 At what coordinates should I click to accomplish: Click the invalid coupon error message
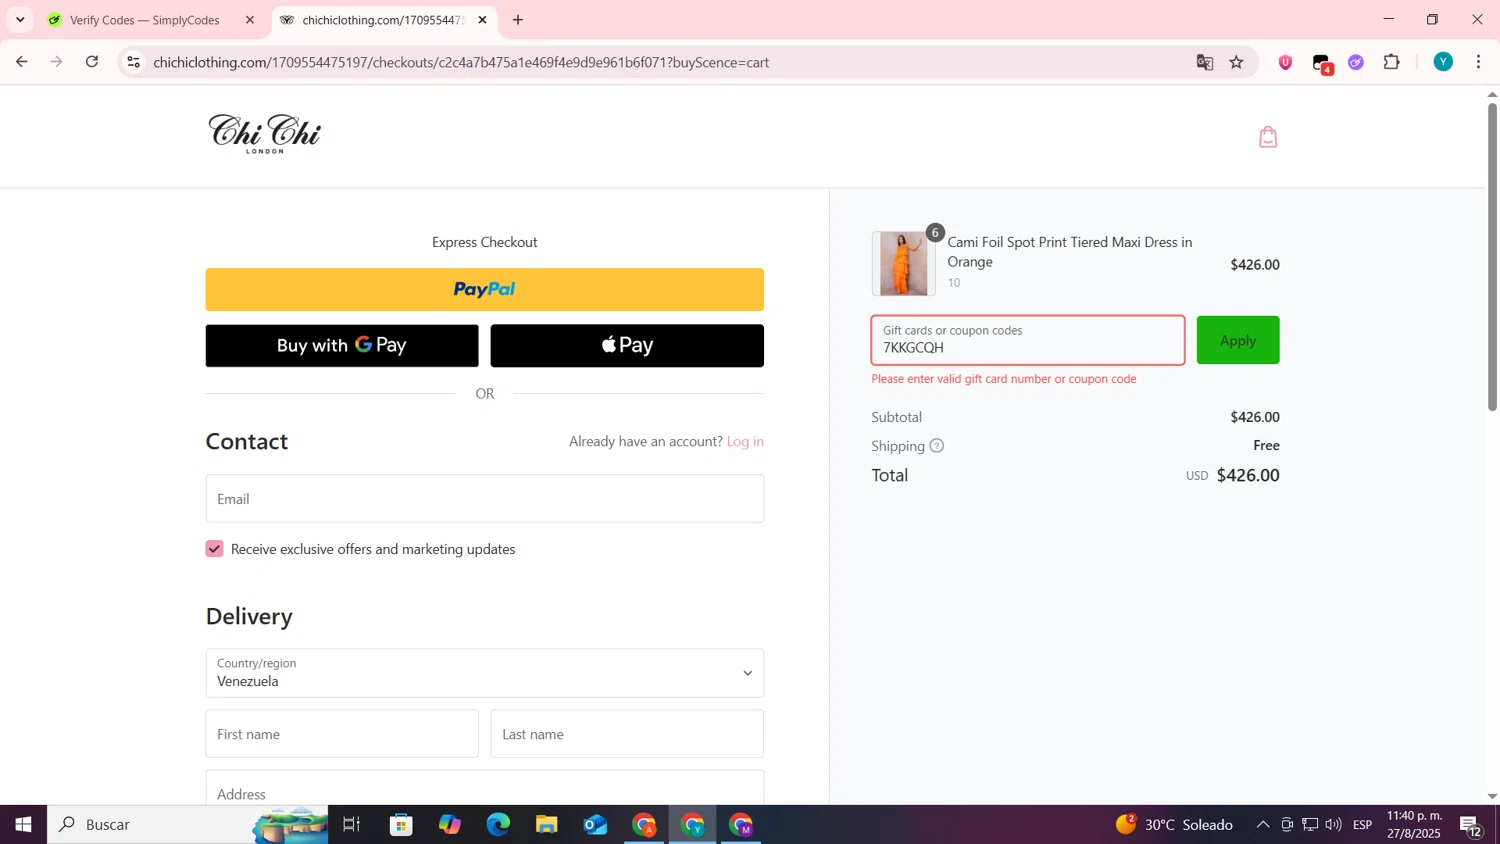[1004, 379]
